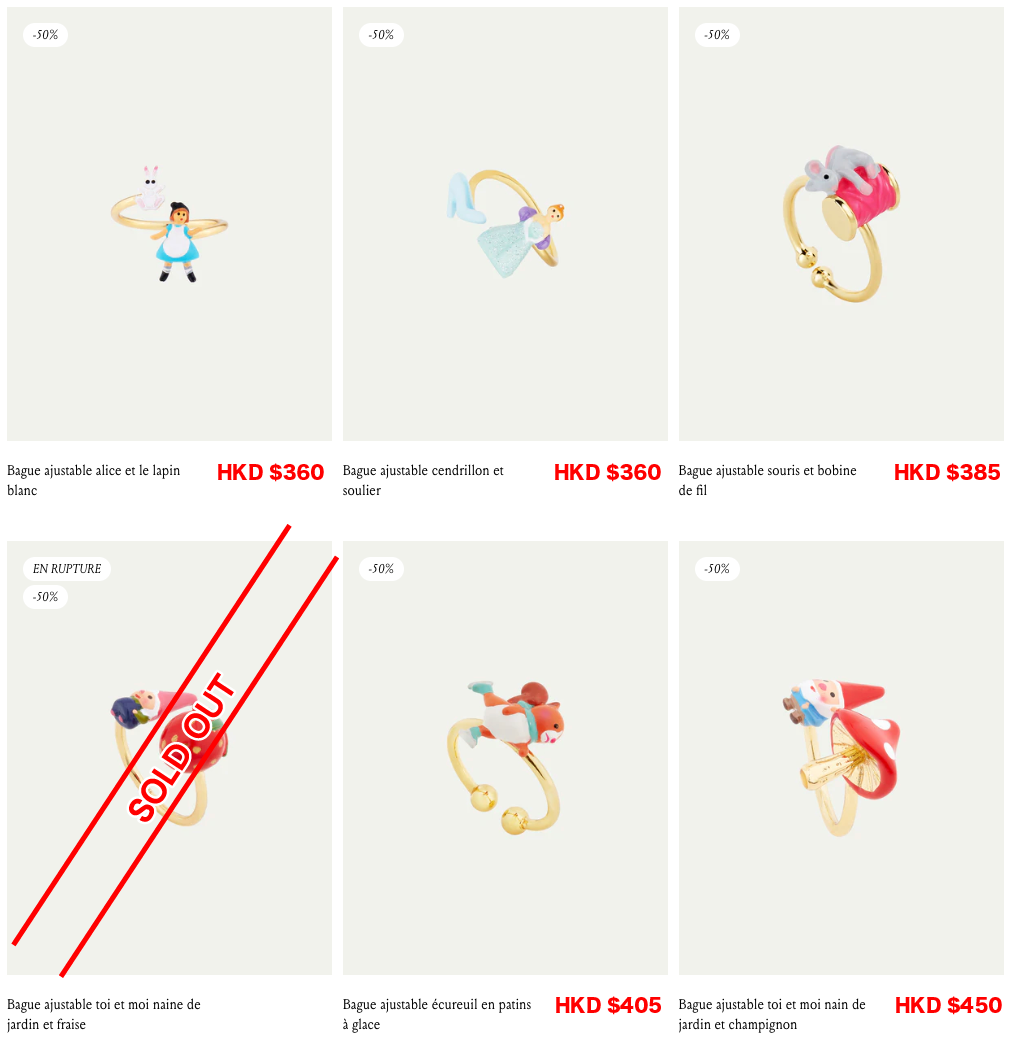Click the -50% badge on mushroom gnome ring
This screenshot has height=1050, width=1011.
pos(718,569)
